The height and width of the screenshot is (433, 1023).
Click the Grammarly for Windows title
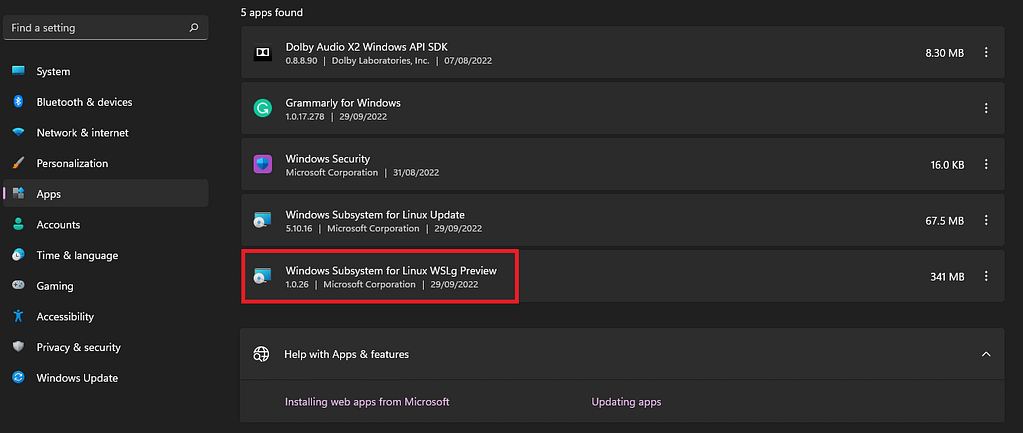pyautogui.click(x=343, y=103)
